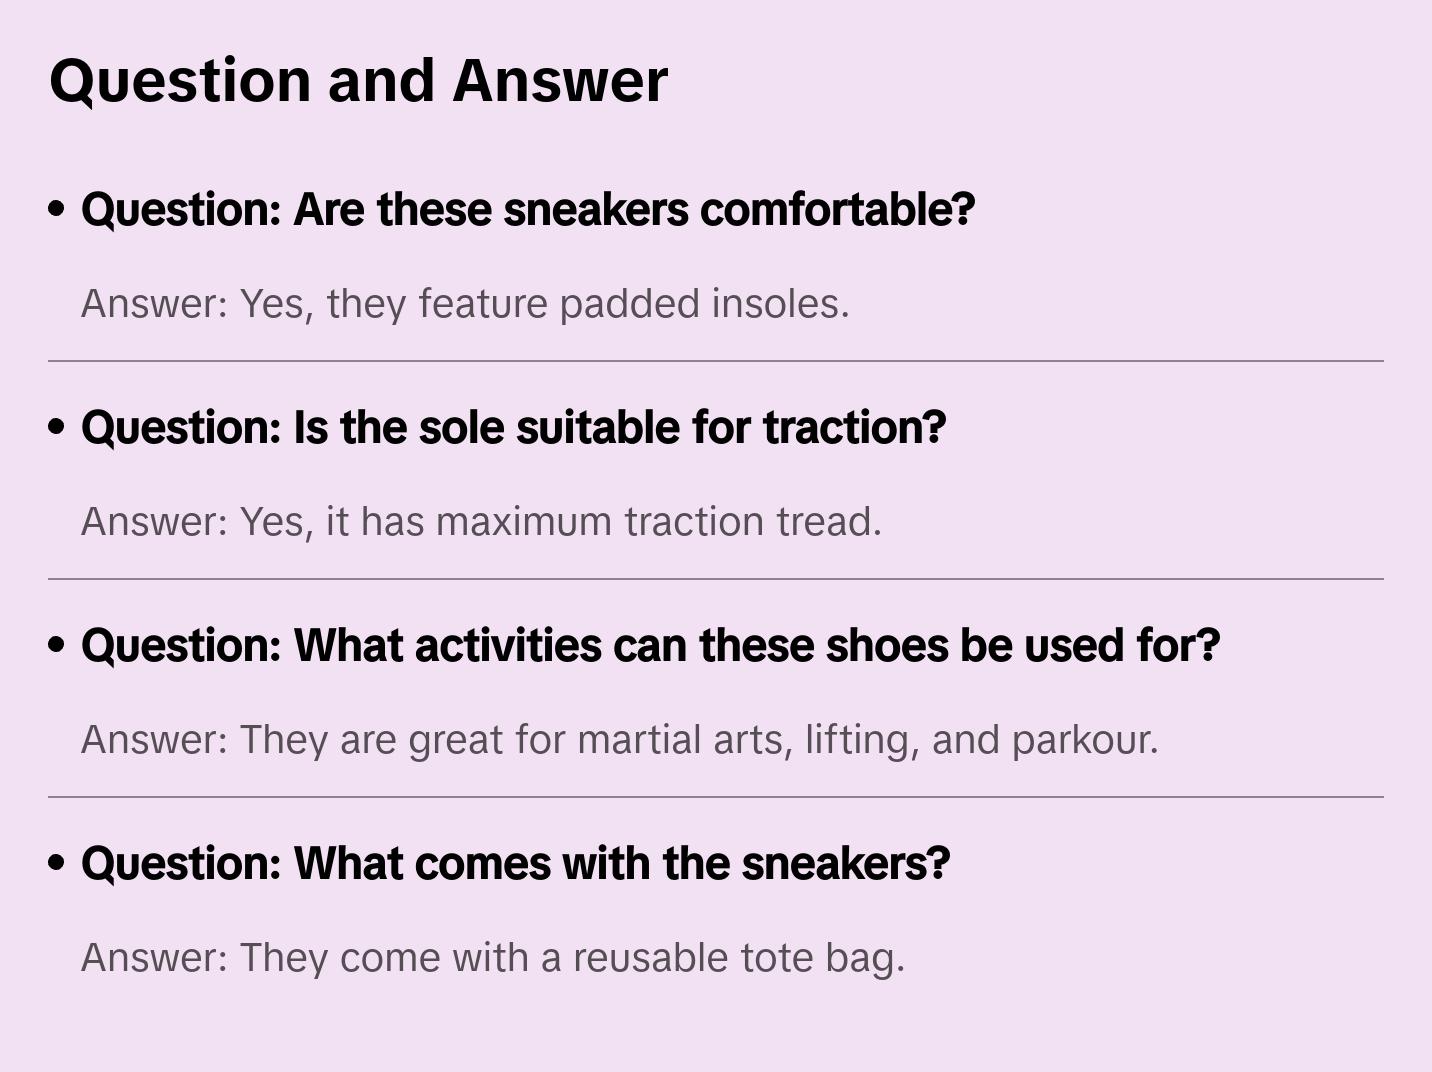Click divider line below the padded insoles answer
The height and width of the screenshot is (1072, 1432).
[x=716, y=361]
